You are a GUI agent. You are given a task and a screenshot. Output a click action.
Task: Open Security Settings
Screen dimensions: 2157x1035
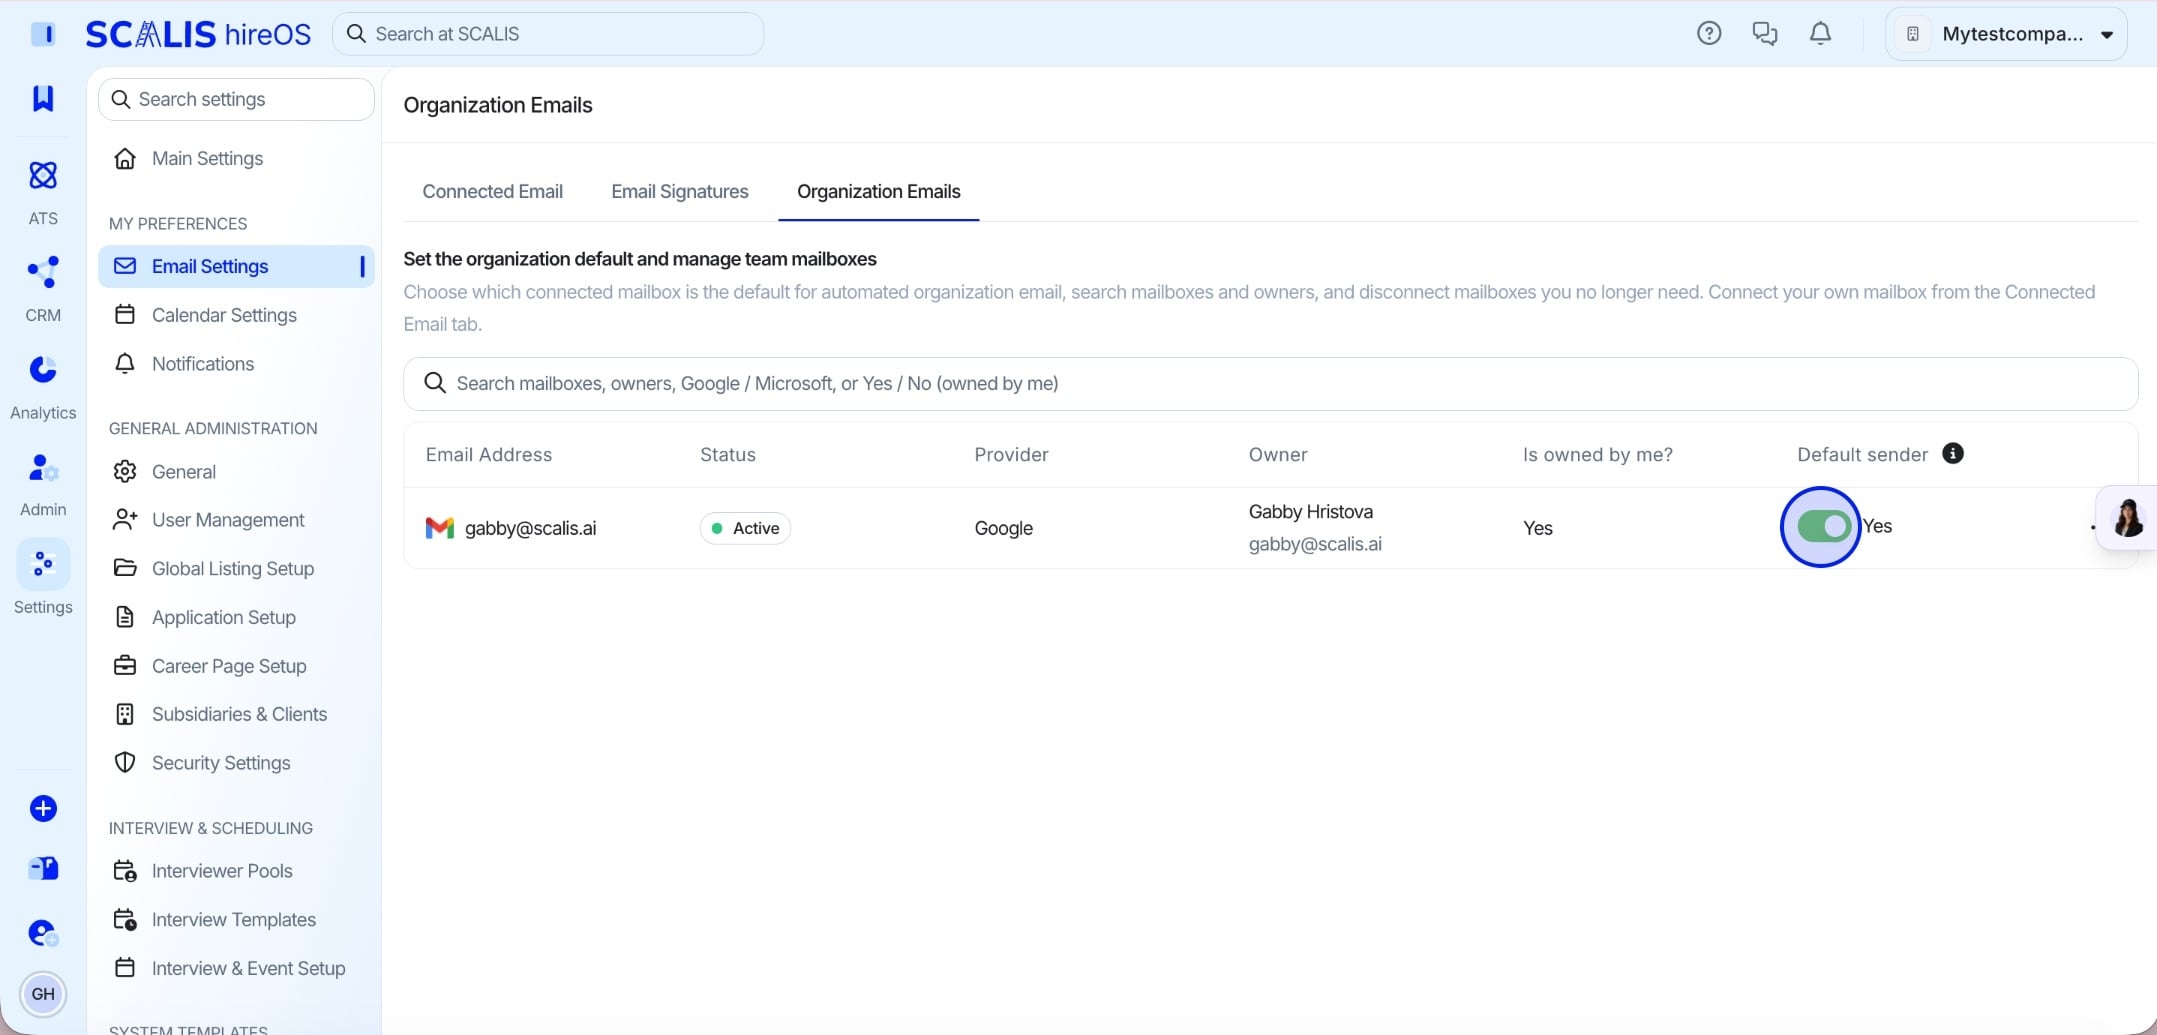[x=221, y=763]
